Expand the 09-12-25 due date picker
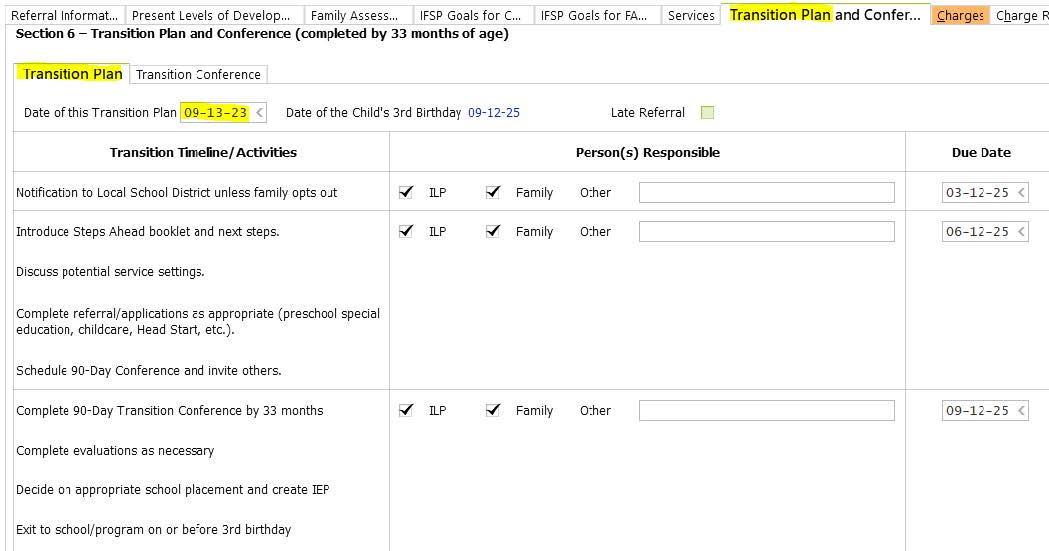 (1021, 411)
